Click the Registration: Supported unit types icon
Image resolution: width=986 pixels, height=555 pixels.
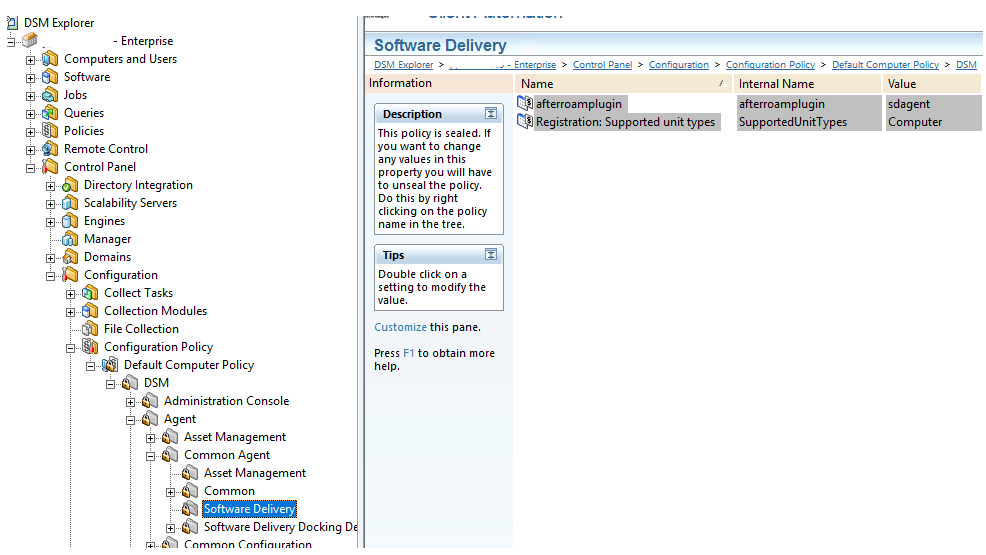(525, 122)
